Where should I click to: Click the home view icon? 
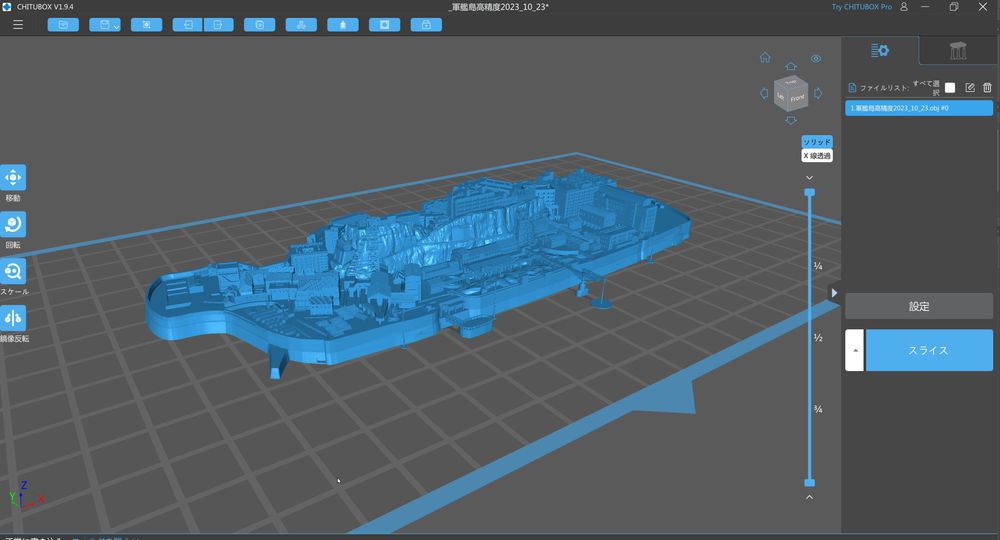pos(765,58)
